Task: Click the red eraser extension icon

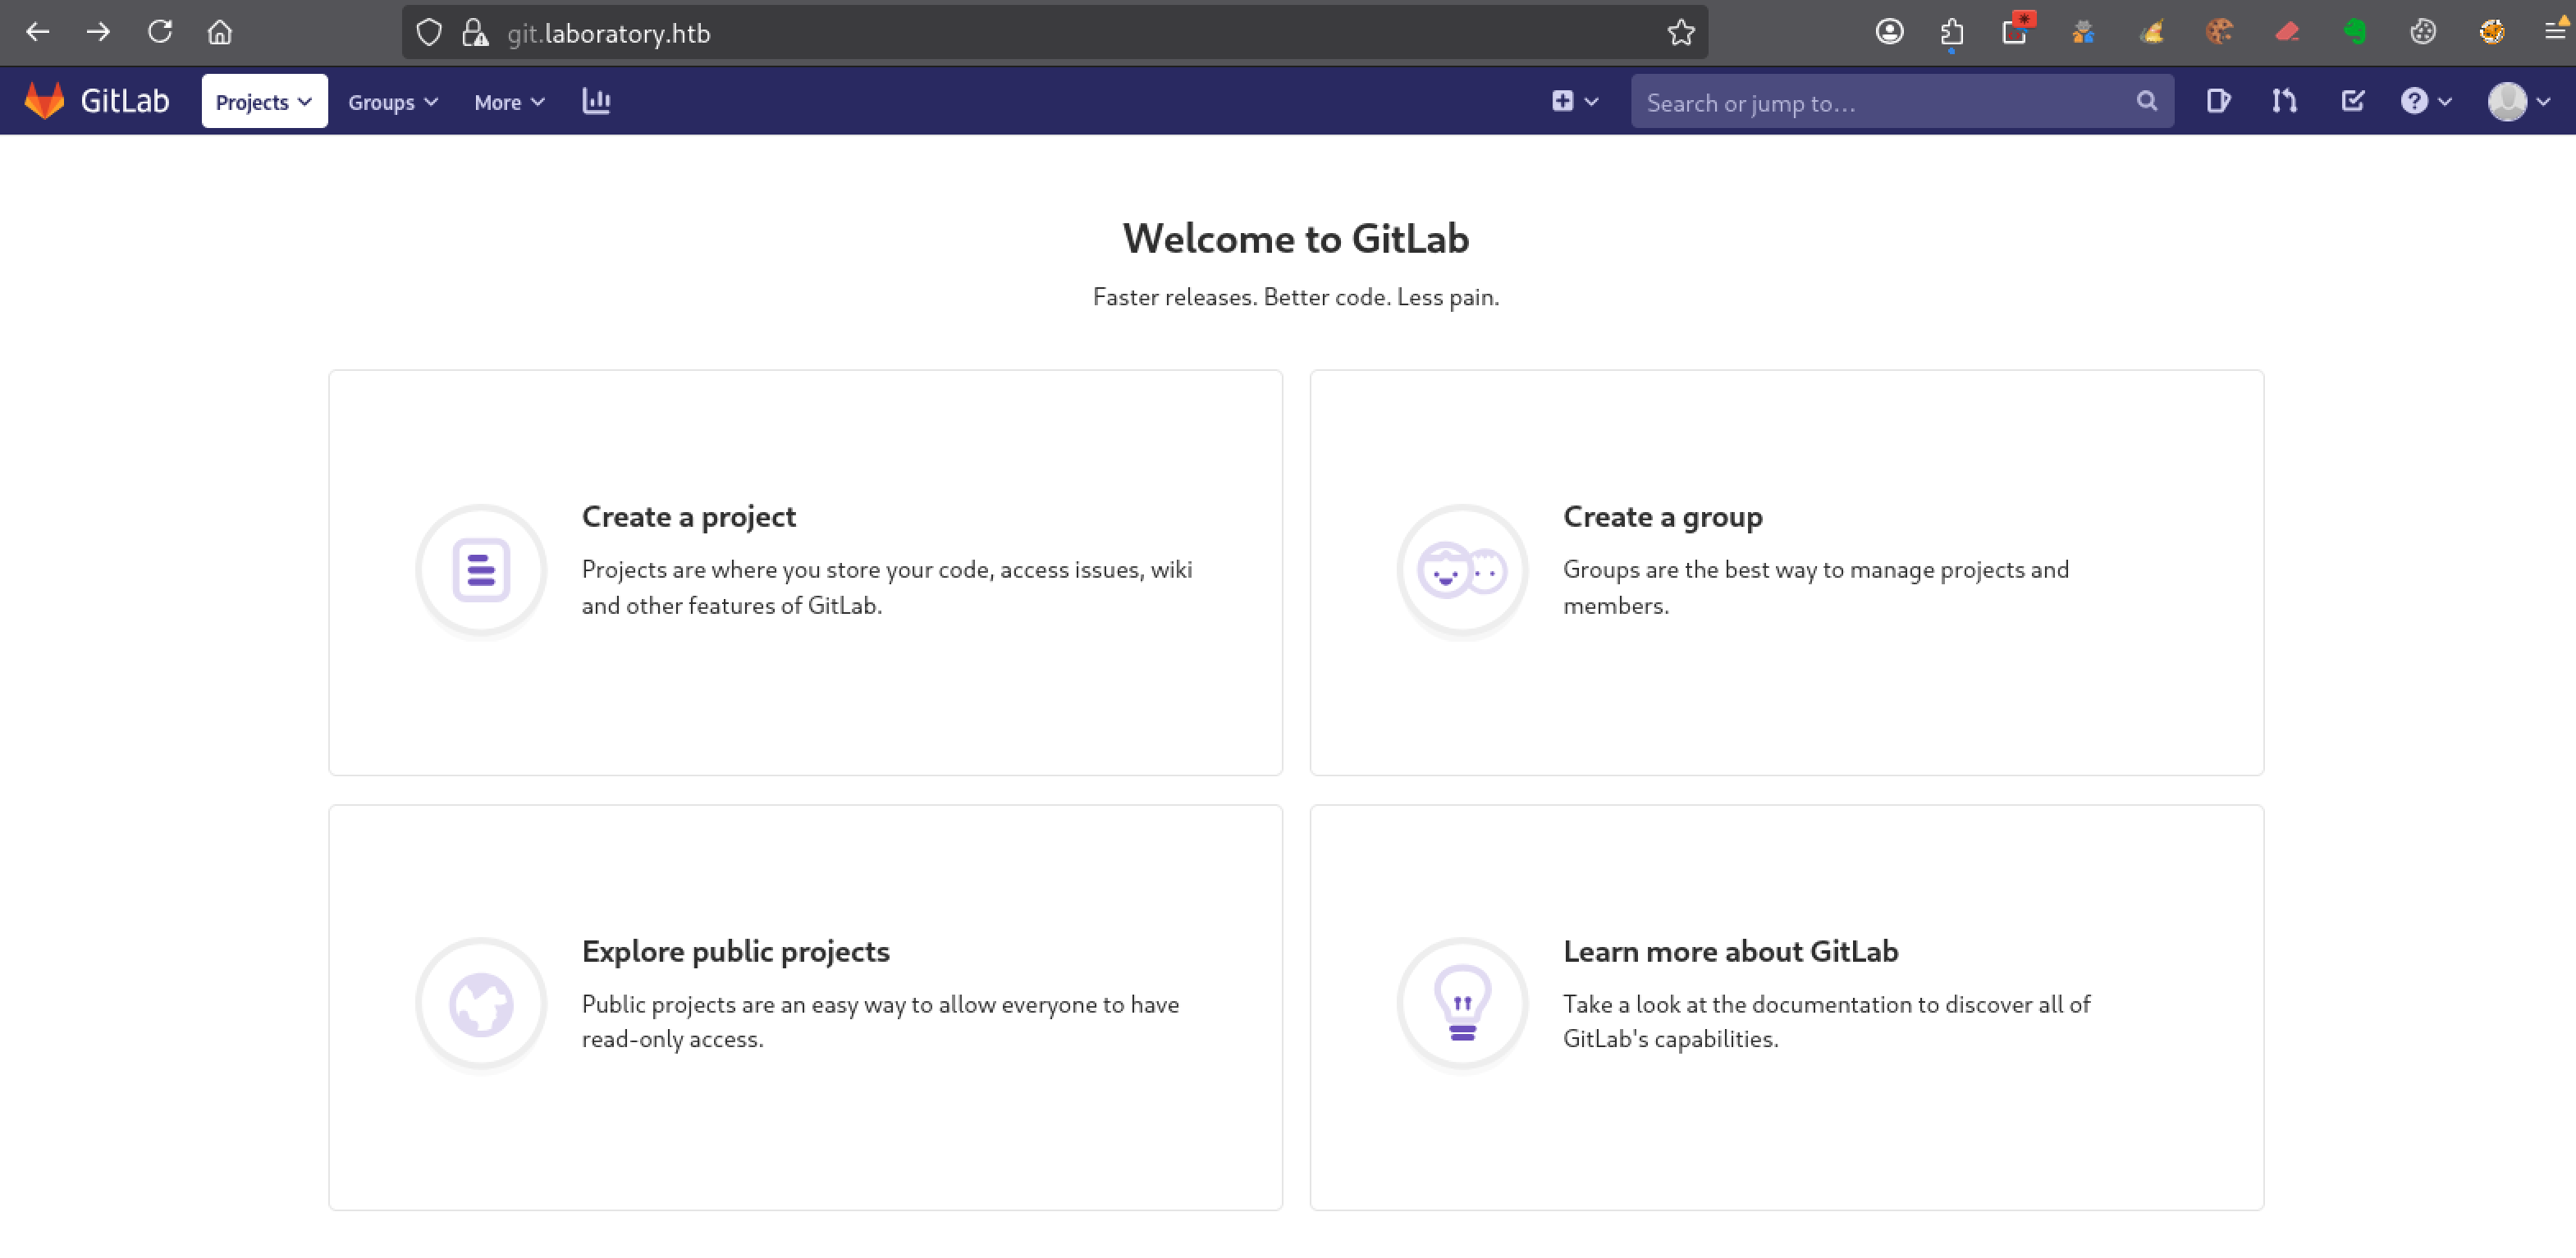Action: tap(2287, 32)
